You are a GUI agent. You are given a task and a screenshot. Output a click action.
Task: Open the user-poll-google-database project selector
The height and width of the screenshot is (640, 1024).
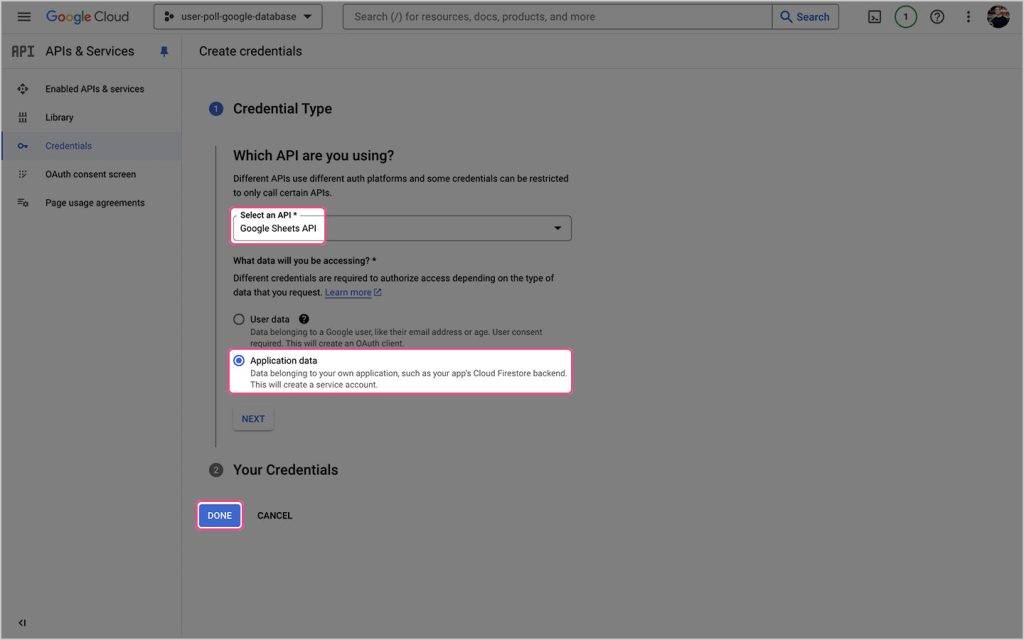coord(238,16)
